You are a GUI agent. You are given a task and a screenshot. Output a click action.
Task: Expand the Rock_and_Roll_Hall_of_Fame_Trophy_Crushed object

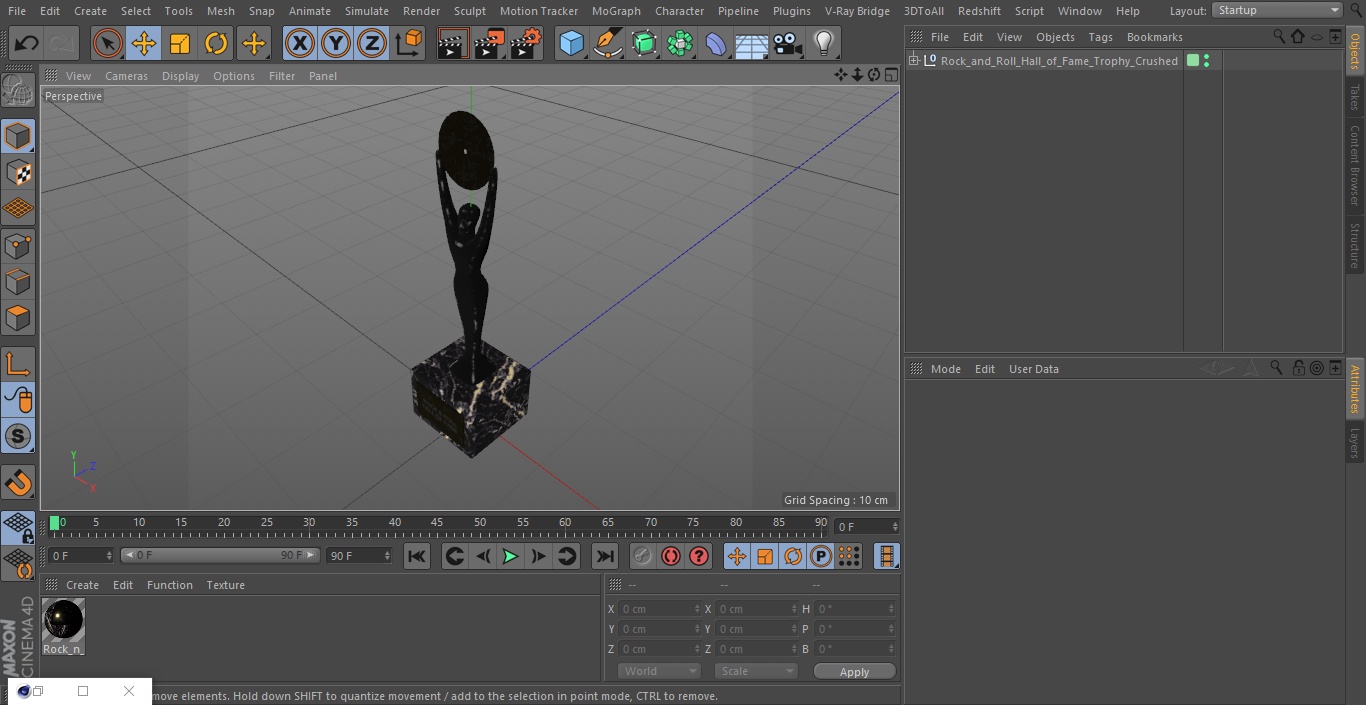[x=914, y=61]
